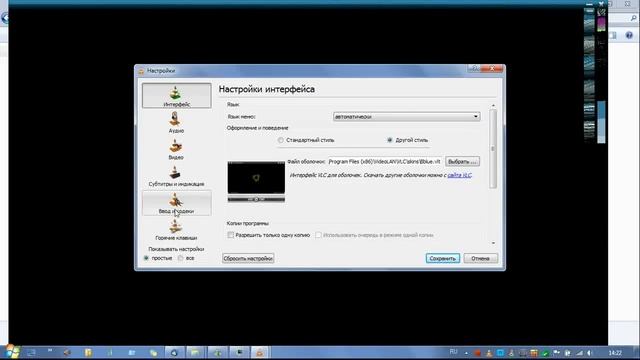Click the RU language indicator in taskbar

click(x=453, y=352)
